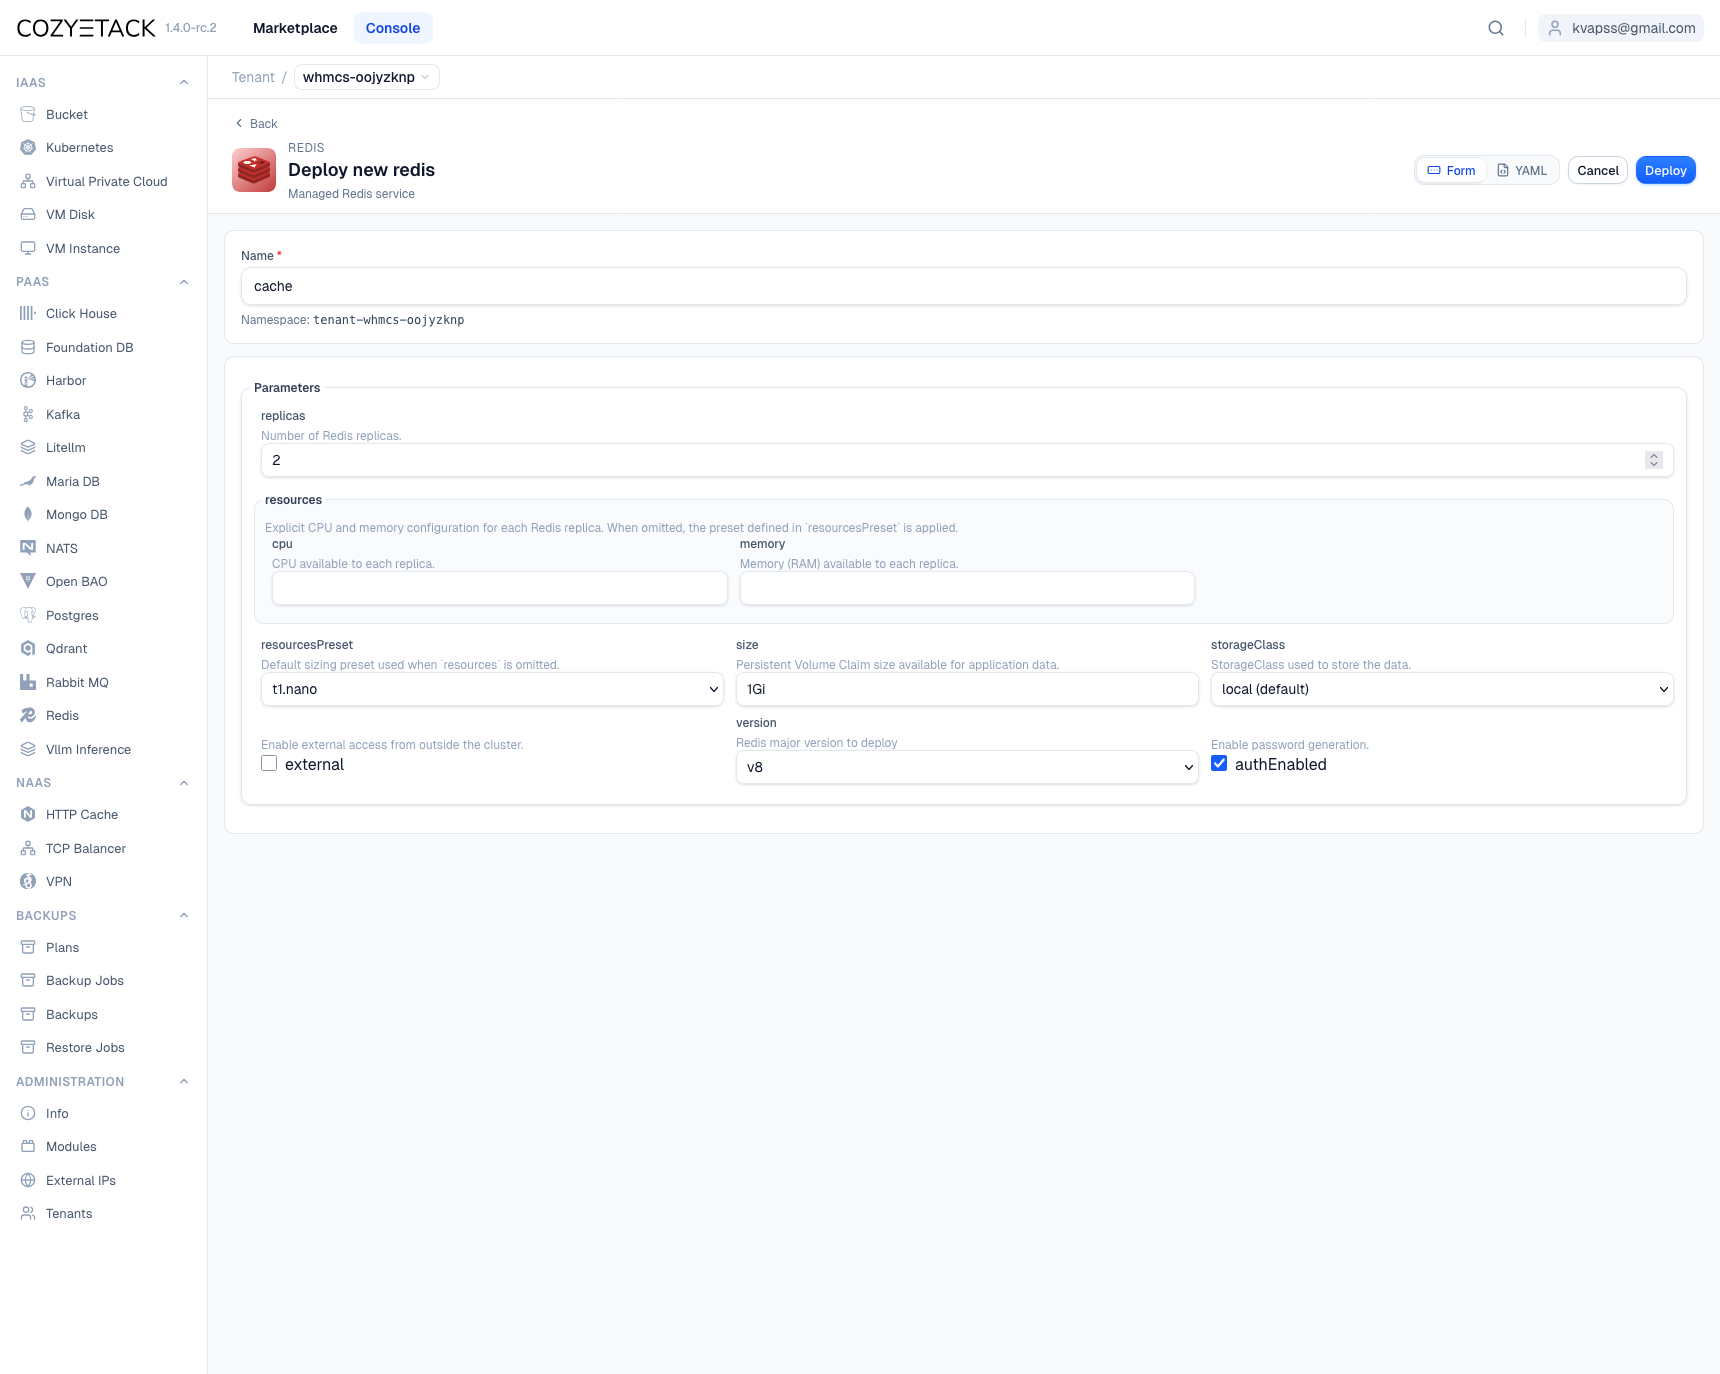Enable the external access checkbox

tap(269, 763)
